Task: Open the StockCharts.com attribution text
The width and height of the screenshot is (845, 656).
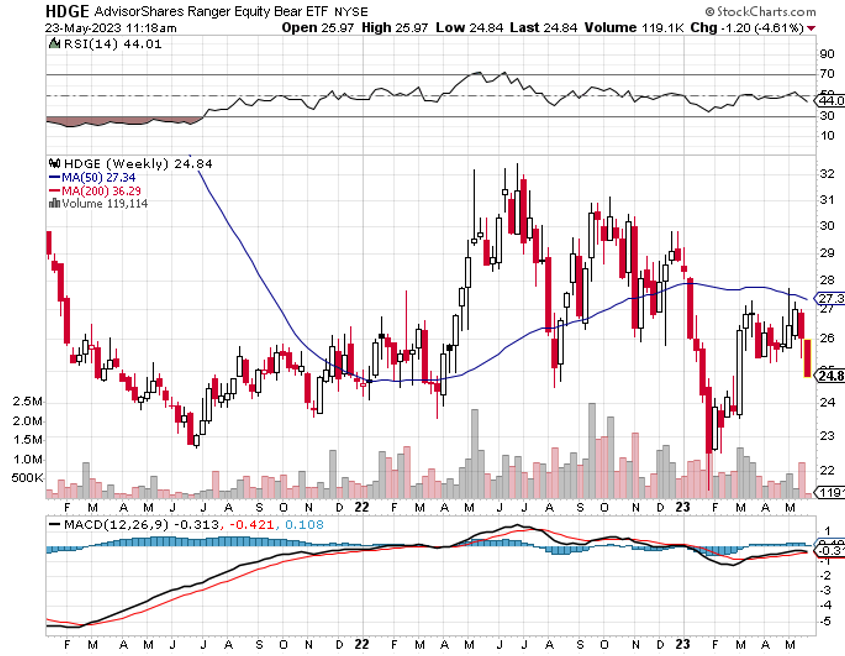Action: pos(766,11)
